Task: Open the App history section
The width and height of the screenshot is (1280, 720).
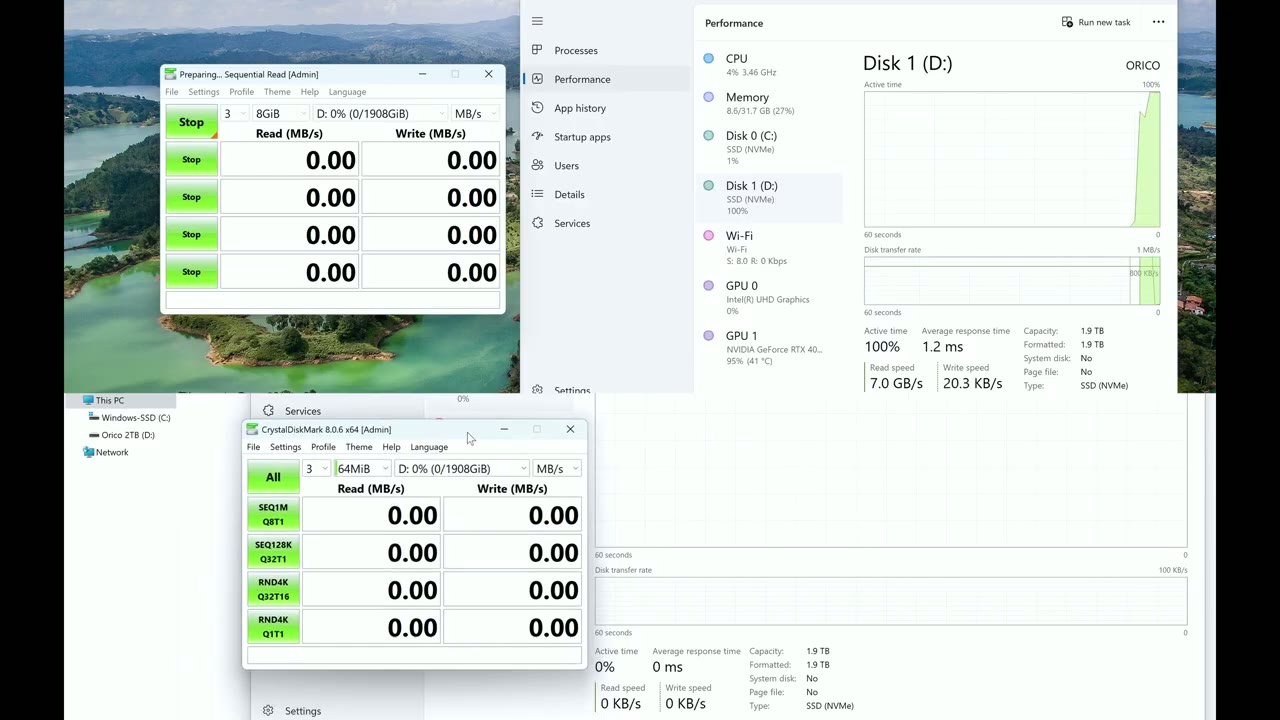Action: (537, 108)
